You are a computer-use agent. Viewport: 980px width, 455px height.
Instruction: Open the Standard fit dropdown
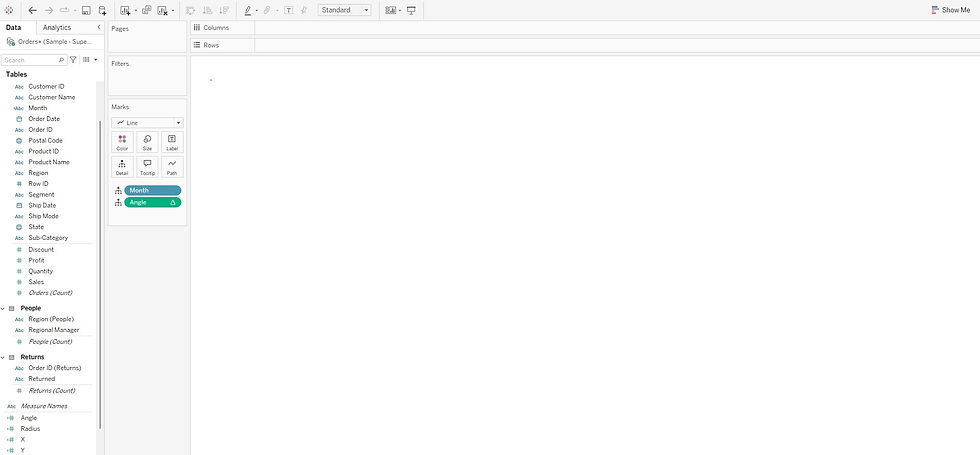pyautogui.click(x=344, y=10)
